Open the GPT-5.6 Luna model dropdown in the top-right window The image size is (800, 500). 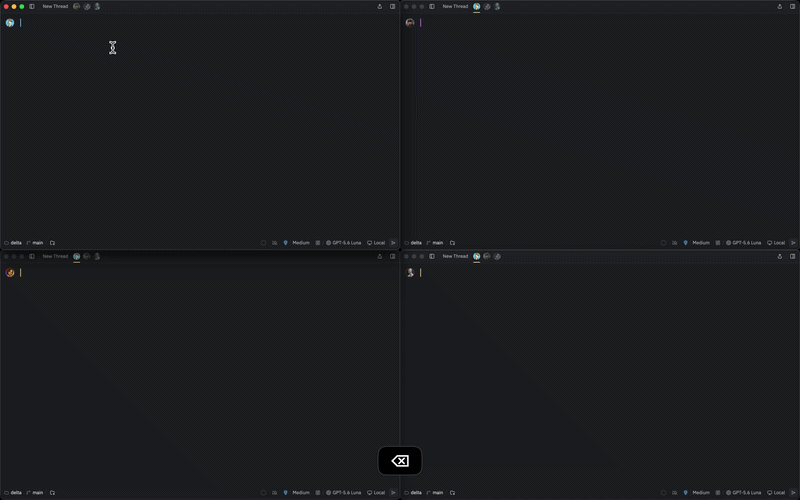click(x=743, y=243)
